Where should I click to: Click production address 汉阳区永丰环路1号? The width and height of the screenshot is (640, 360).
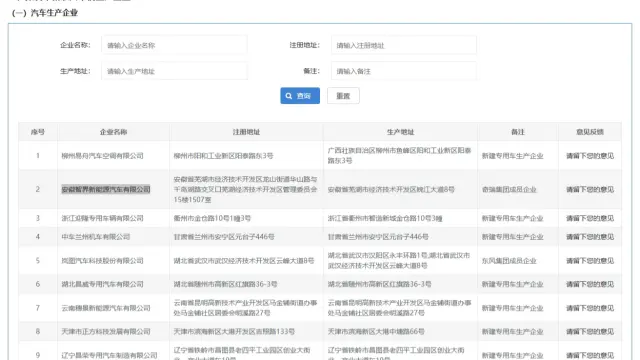pyautogui.click(x=399, y=260)
